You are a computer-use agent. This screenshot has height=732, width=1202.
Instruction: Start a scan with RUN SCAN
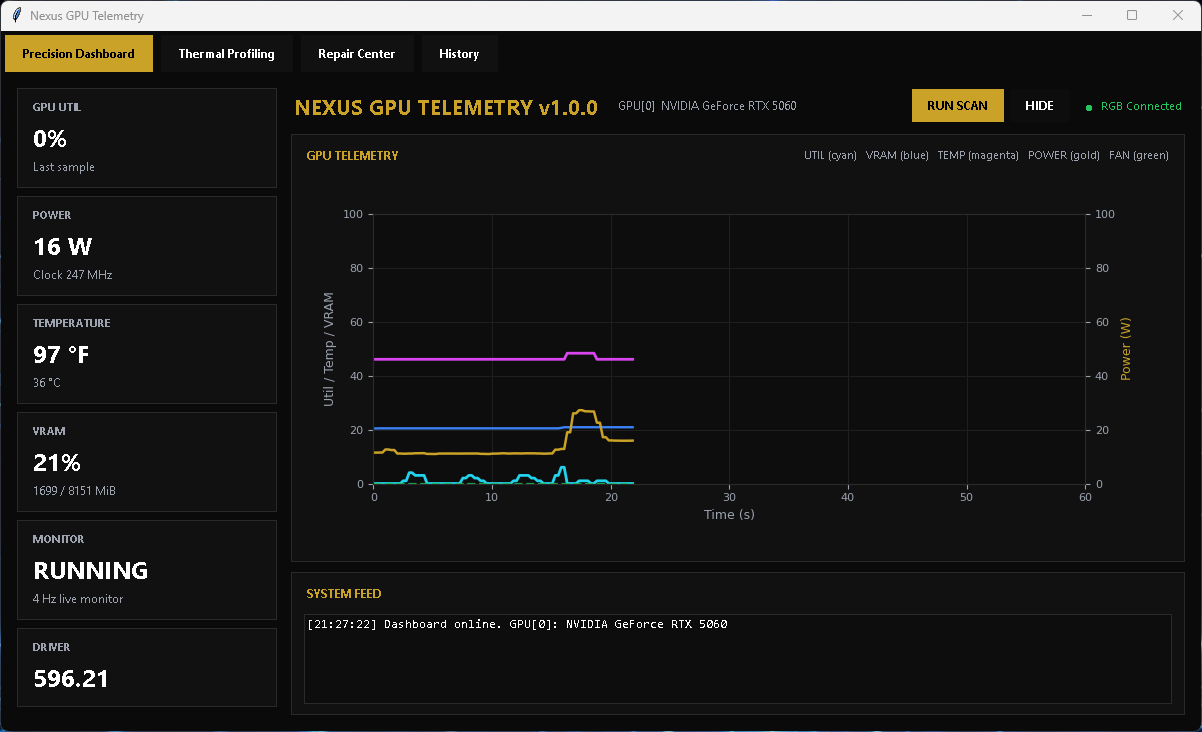[957, 106]
